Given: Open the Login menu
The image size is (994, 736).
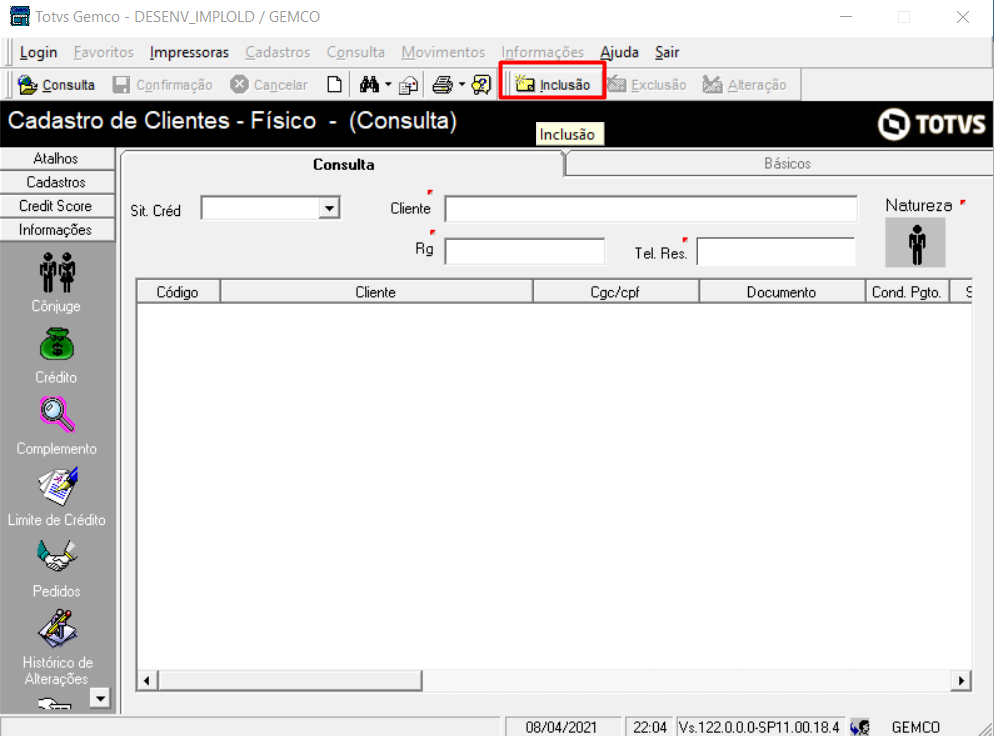Looking at the screenshot, I should pos(39,52).
